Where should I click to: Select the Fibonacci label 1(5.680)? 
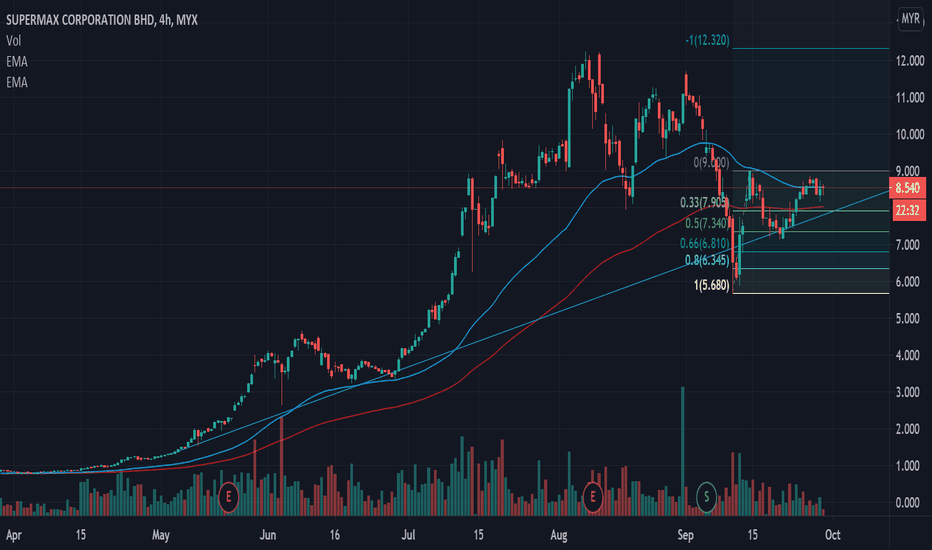(x=711, y=285)
